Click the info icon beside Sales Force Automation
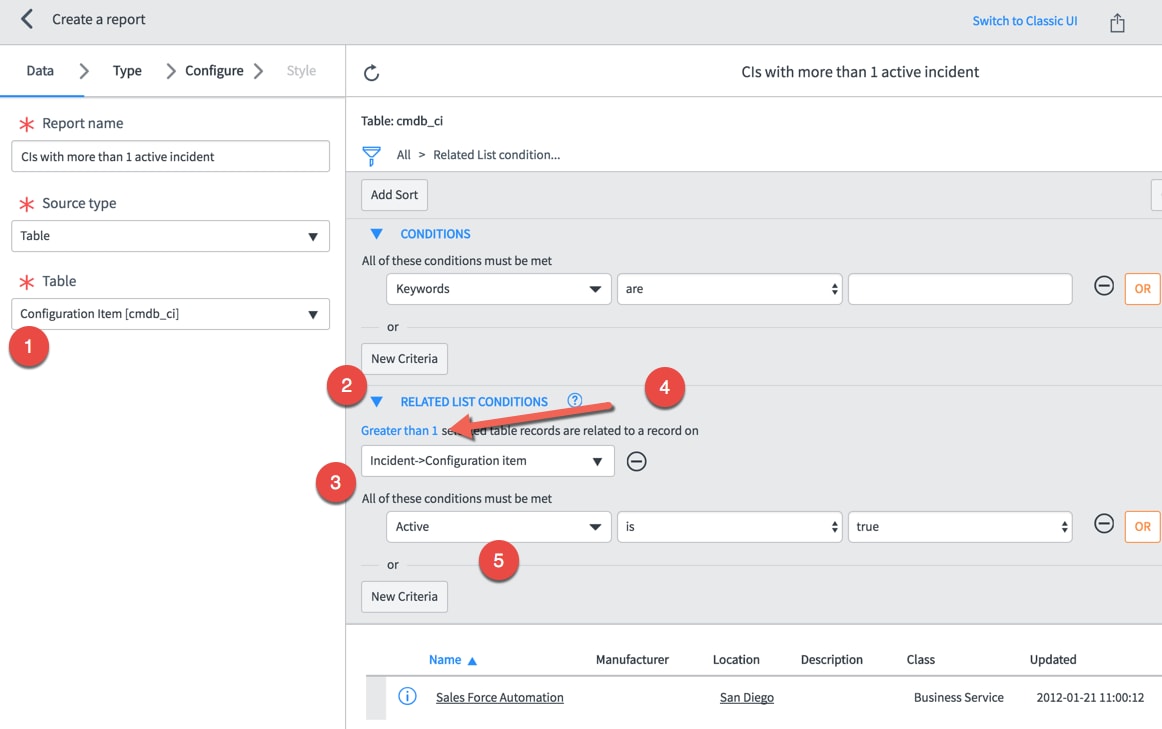Screen dimensions: 1162x729 (407, 697)
